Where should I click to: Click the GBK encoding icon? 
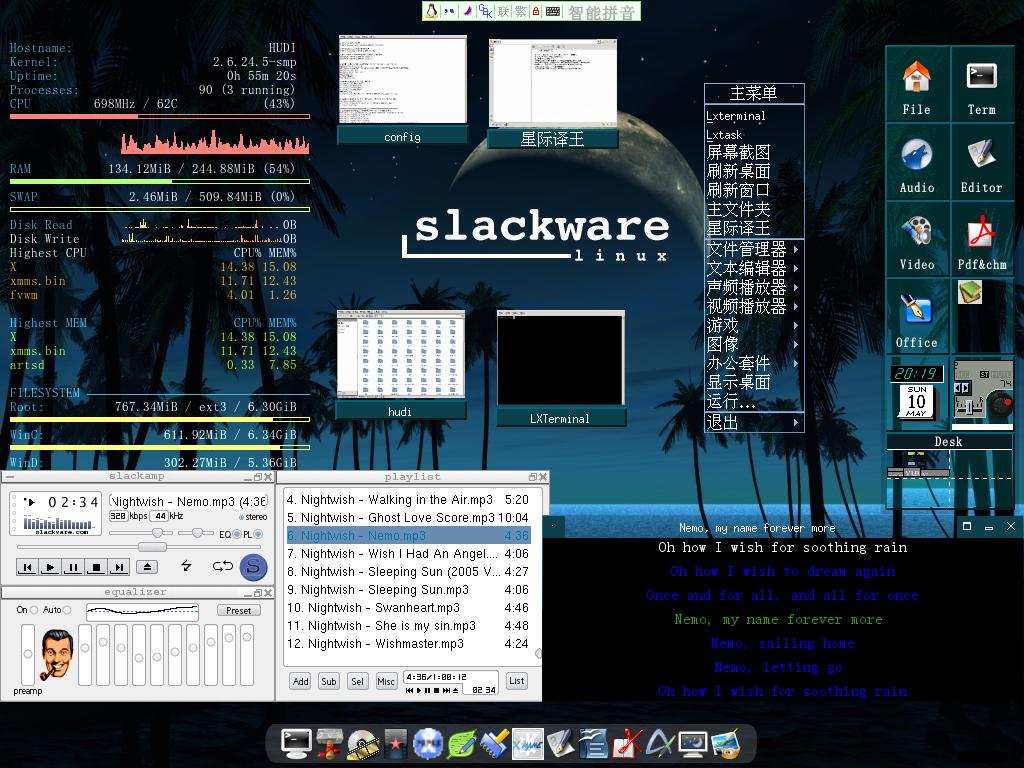click(485, 11)
